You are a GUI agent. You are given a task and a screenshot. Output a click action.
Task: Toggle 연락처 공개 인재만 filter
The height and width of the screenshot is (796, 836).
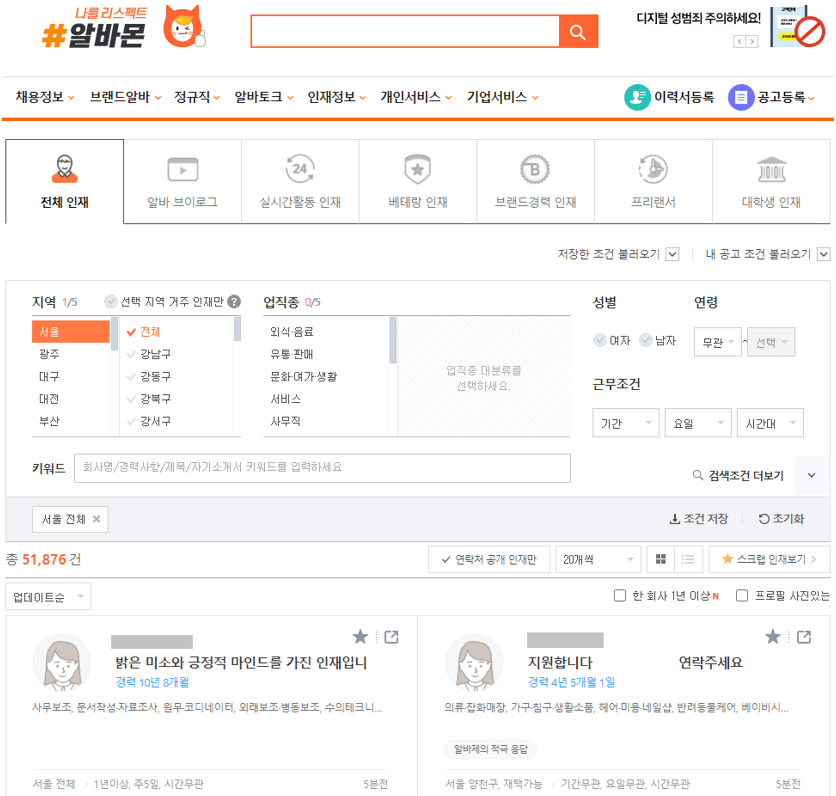tap(489, 559)
